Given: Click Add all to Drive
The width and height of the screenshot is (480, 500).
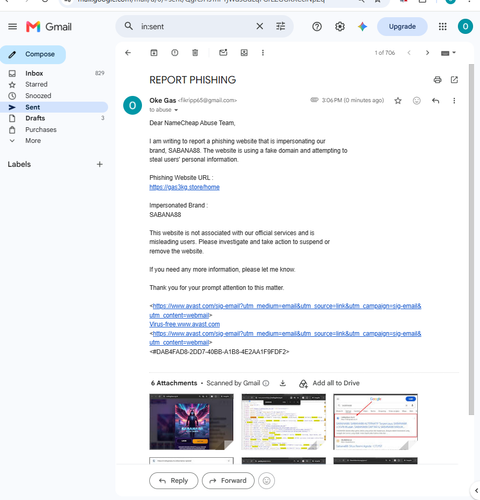Looking at the screenshot, I should [330, 383].
